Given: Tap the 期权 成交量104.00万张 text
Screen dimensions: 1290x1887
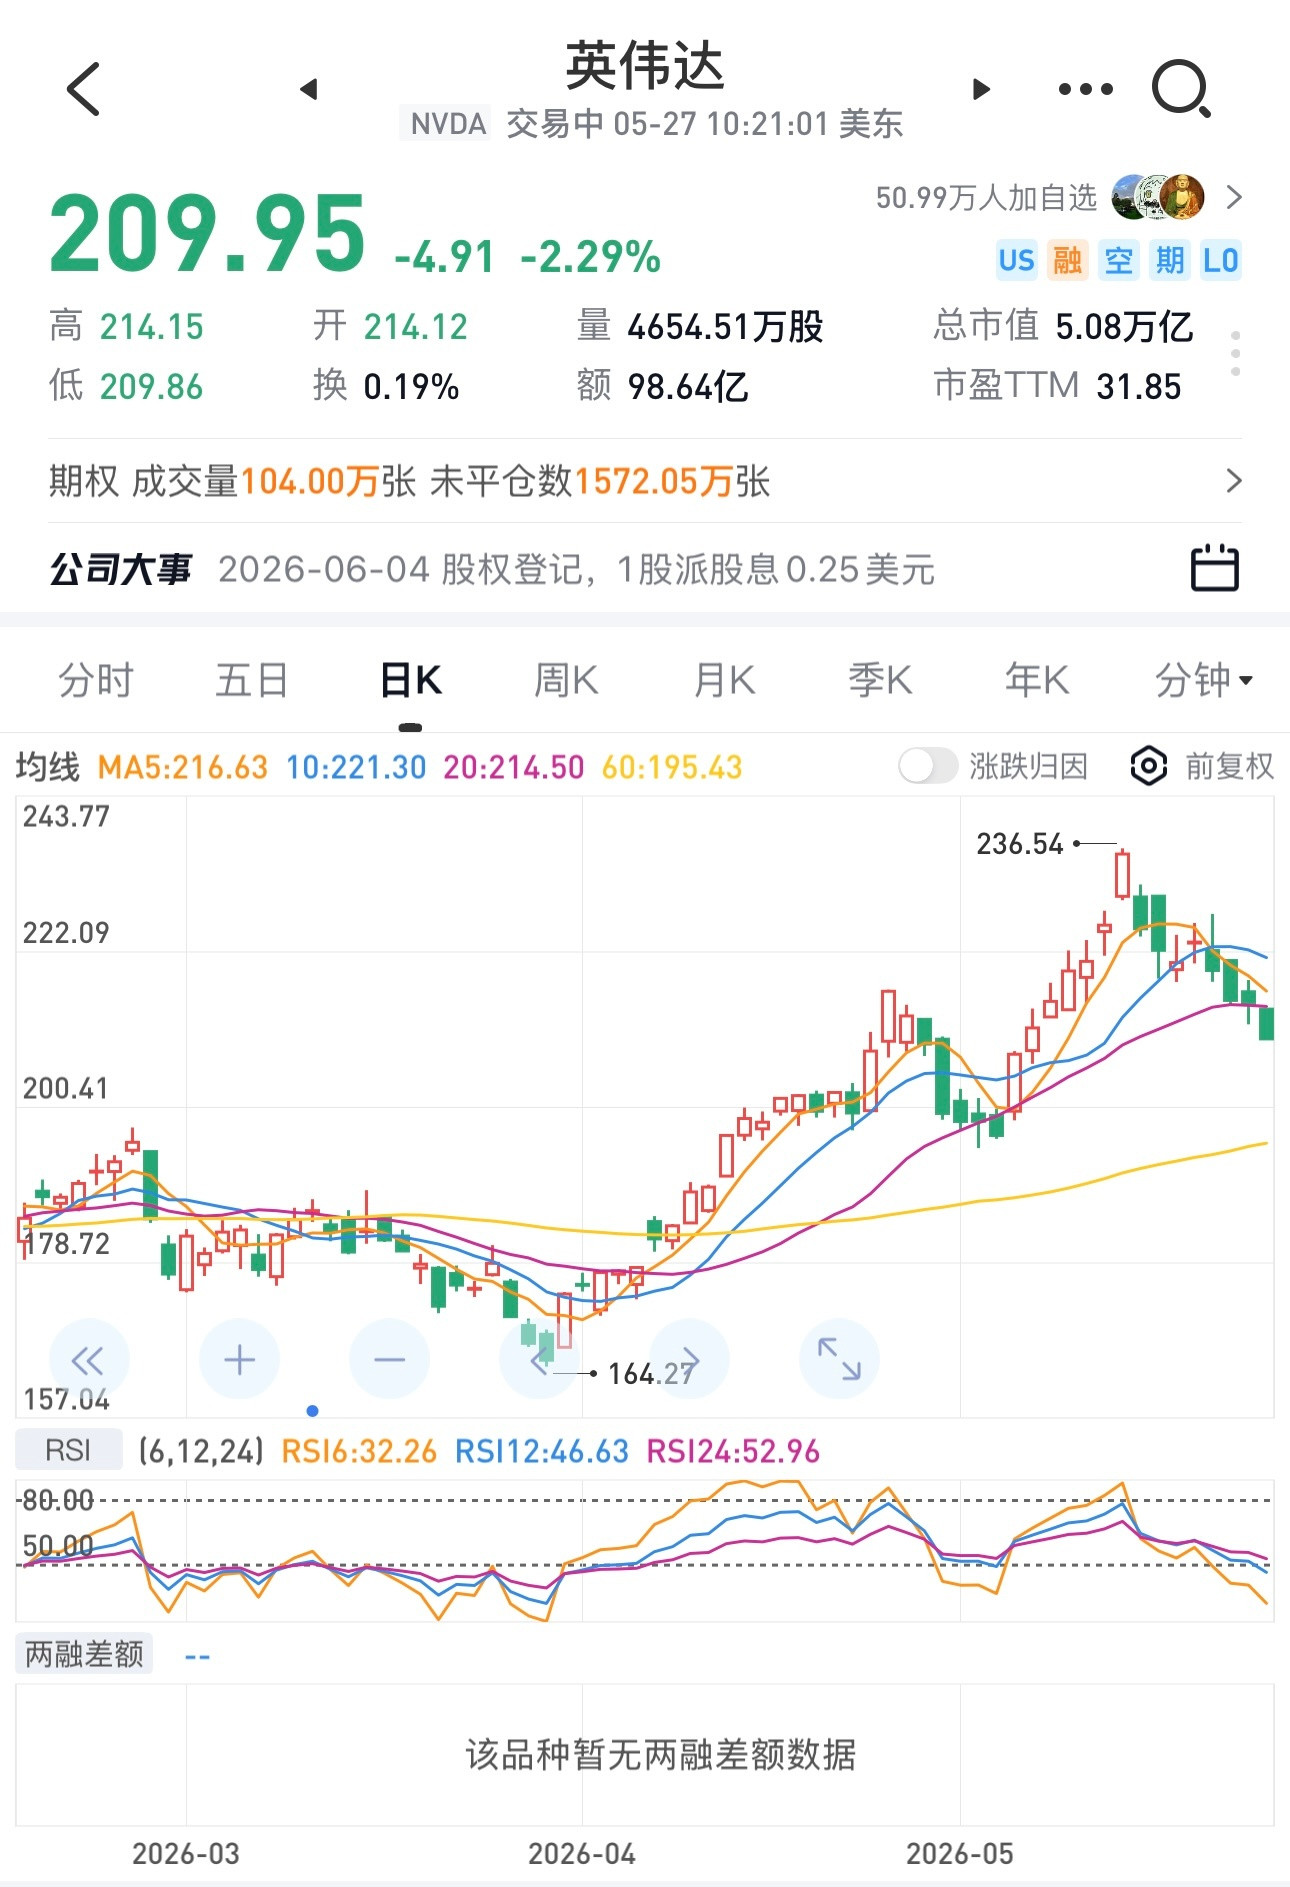Looking at the screenshot, I should pos(232,481).
